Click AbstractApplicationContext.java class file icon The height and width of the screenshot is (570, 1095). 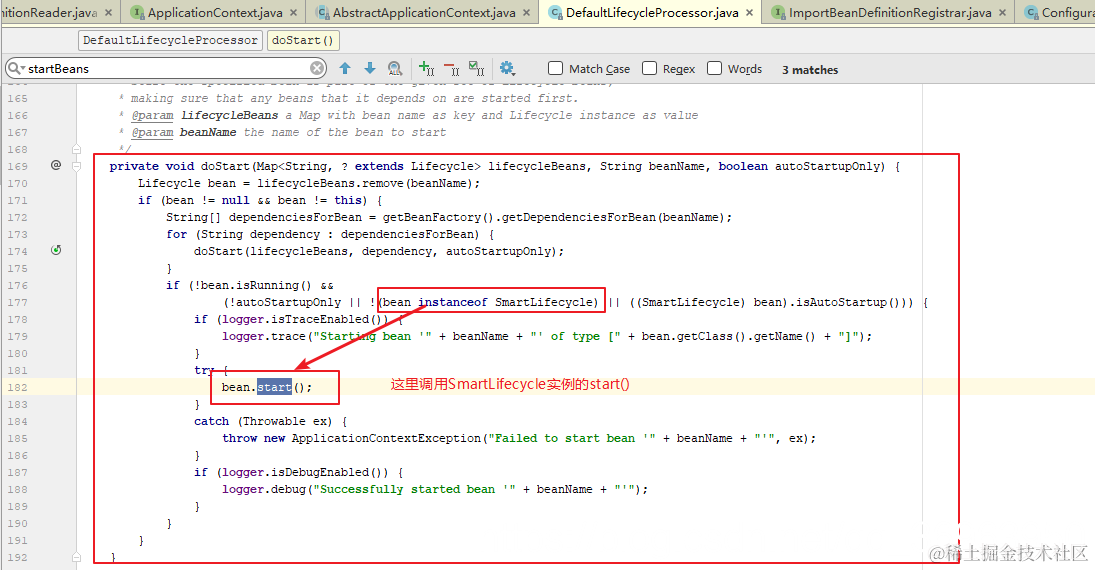point(322,13)
